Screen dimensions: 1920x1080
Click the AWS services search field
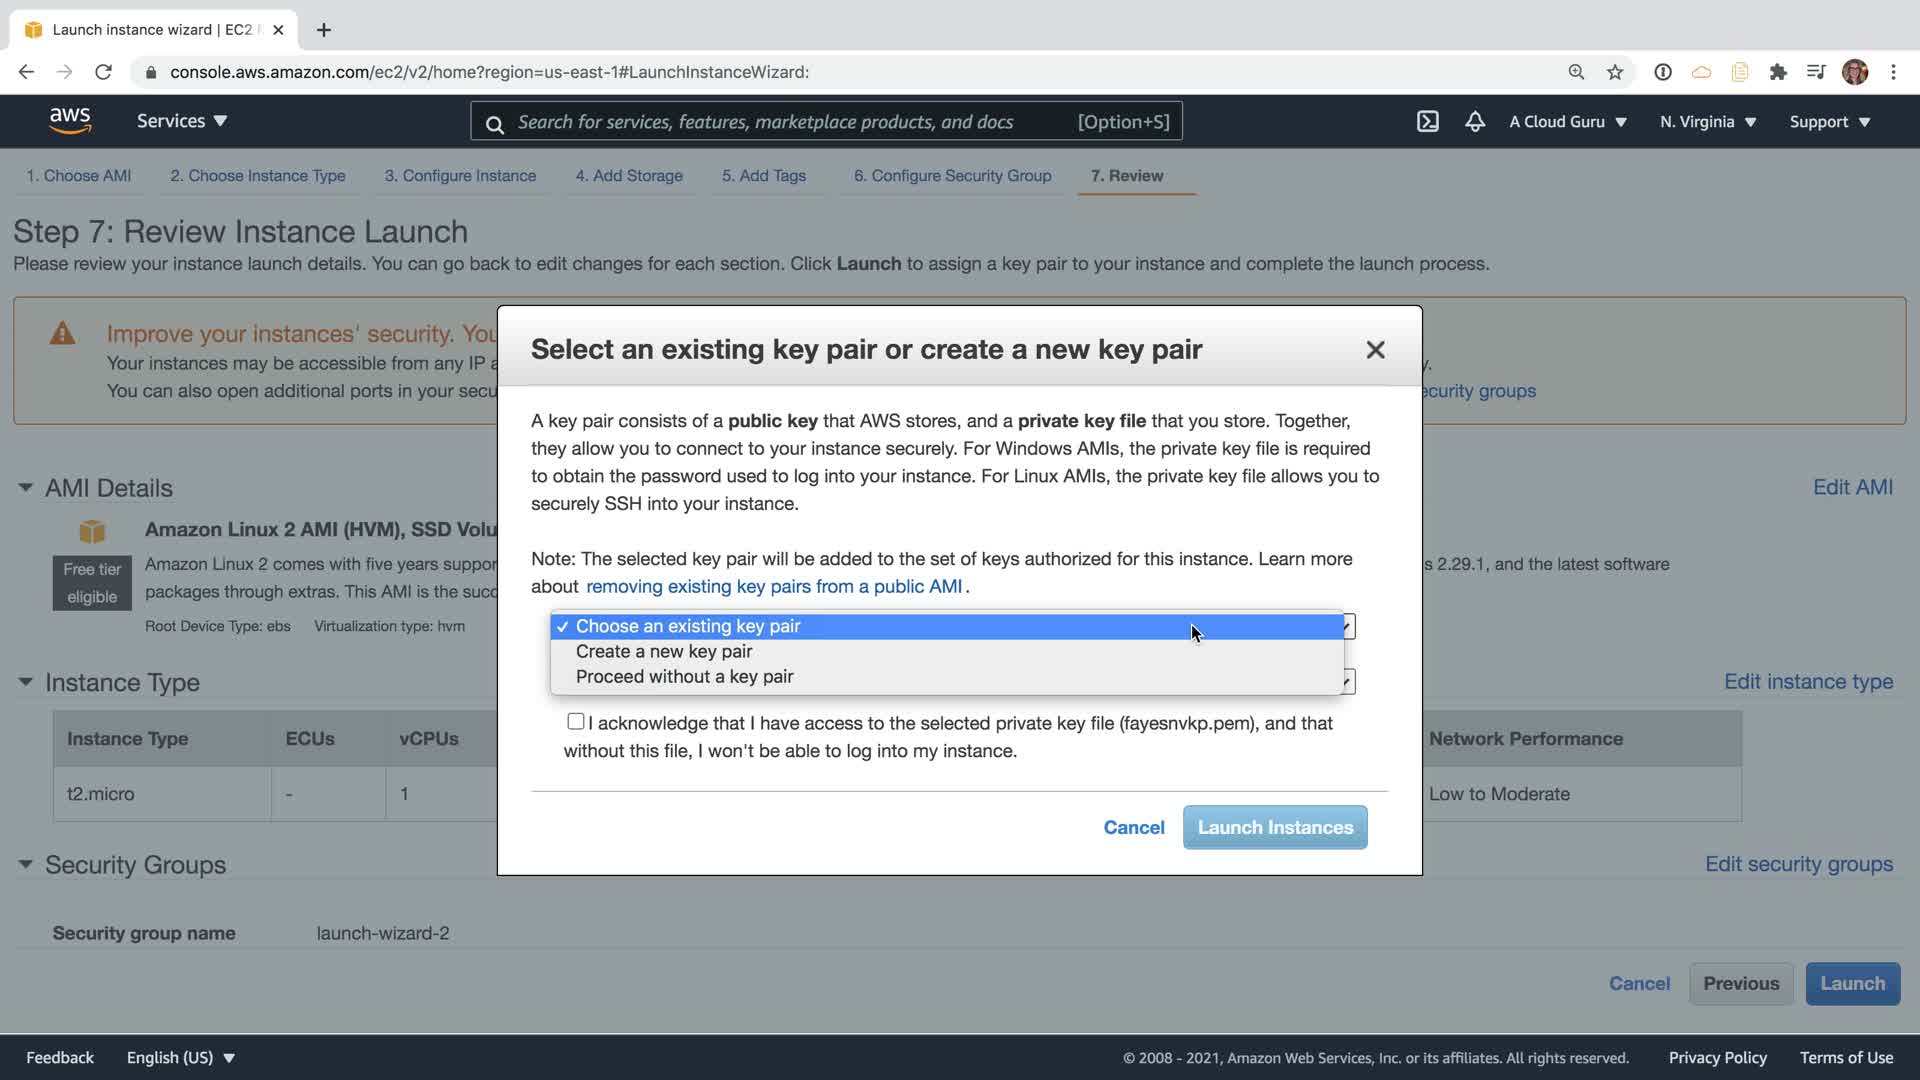tap(790, 122)
